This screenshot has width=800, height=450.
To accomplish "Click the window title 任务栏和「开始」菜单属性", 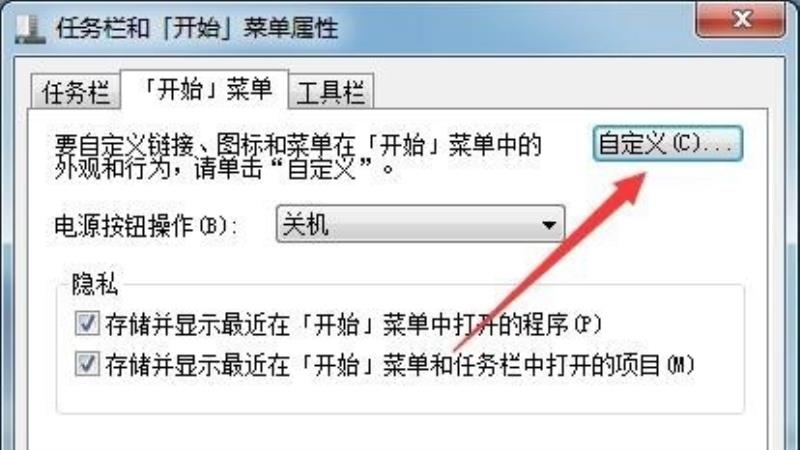I will coord(197,28).
